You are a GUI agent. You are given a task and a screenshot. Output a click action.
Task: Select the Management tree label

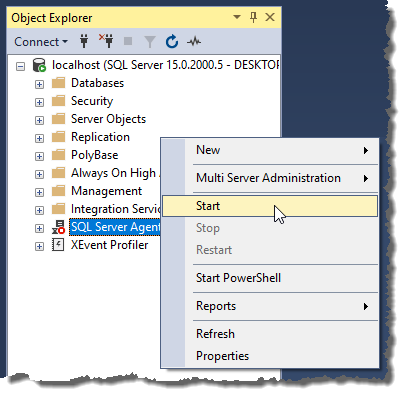coord(106,191)
